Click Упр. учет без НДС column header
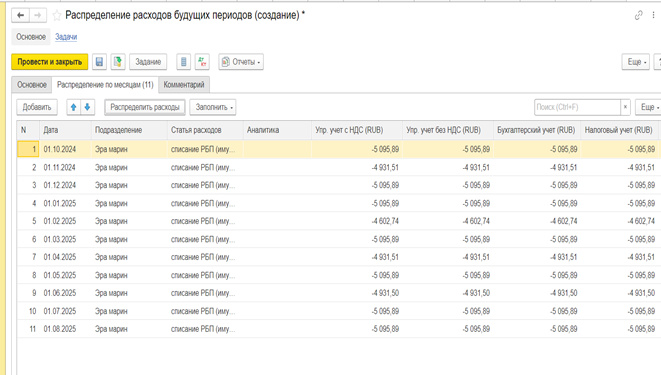Screen dimensions: 661x375 coord(448,130)
